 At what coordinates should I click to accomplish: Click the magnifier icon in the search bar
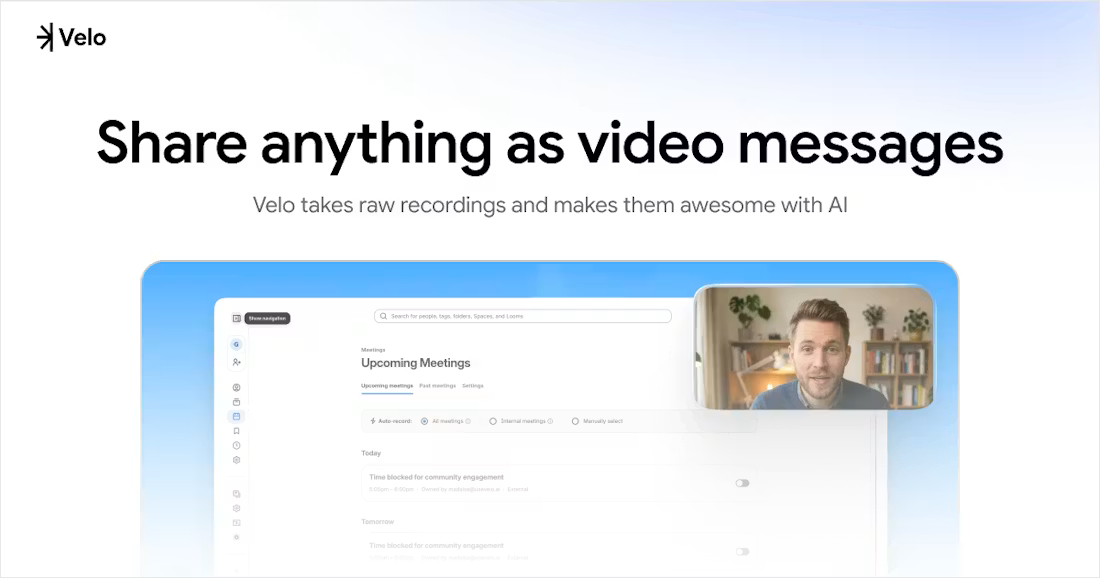(x=383, y=316)
